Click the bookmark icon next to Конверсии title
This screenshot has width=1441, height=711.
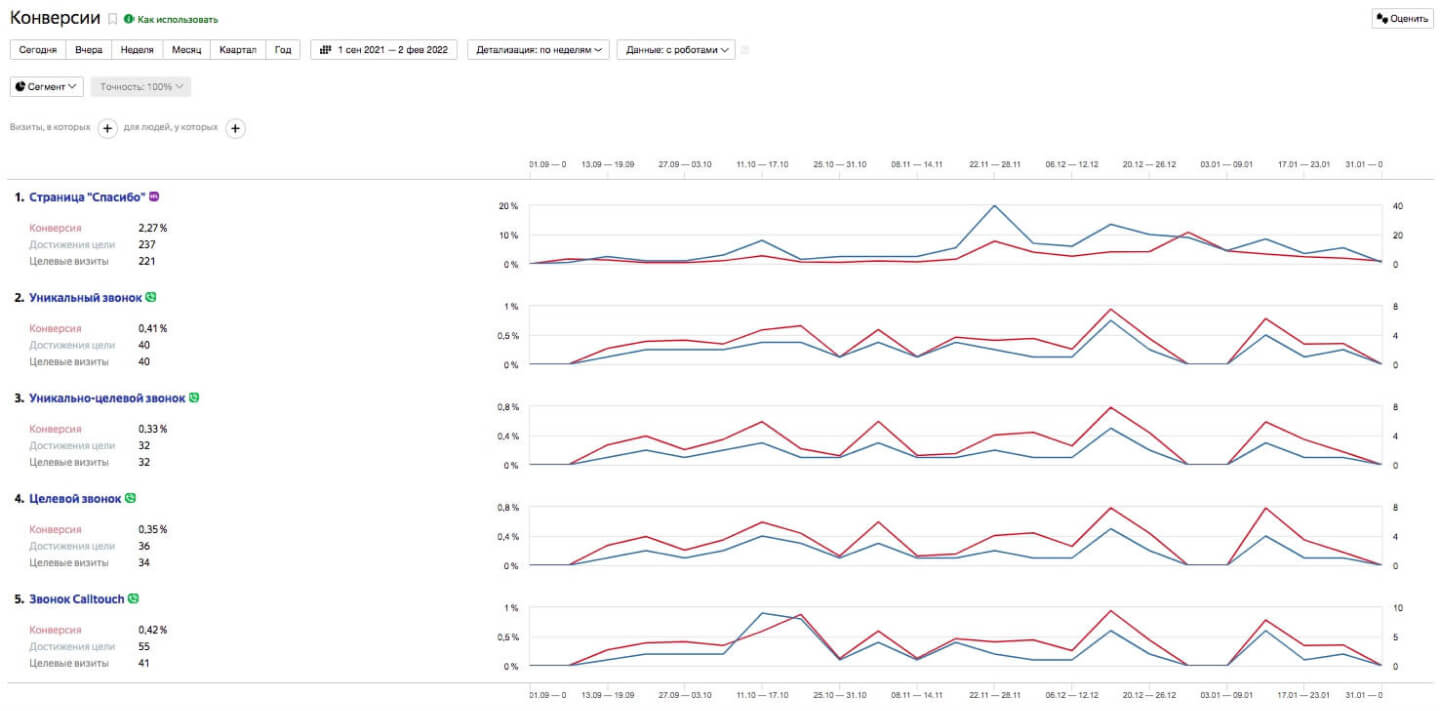coord(113,19)
